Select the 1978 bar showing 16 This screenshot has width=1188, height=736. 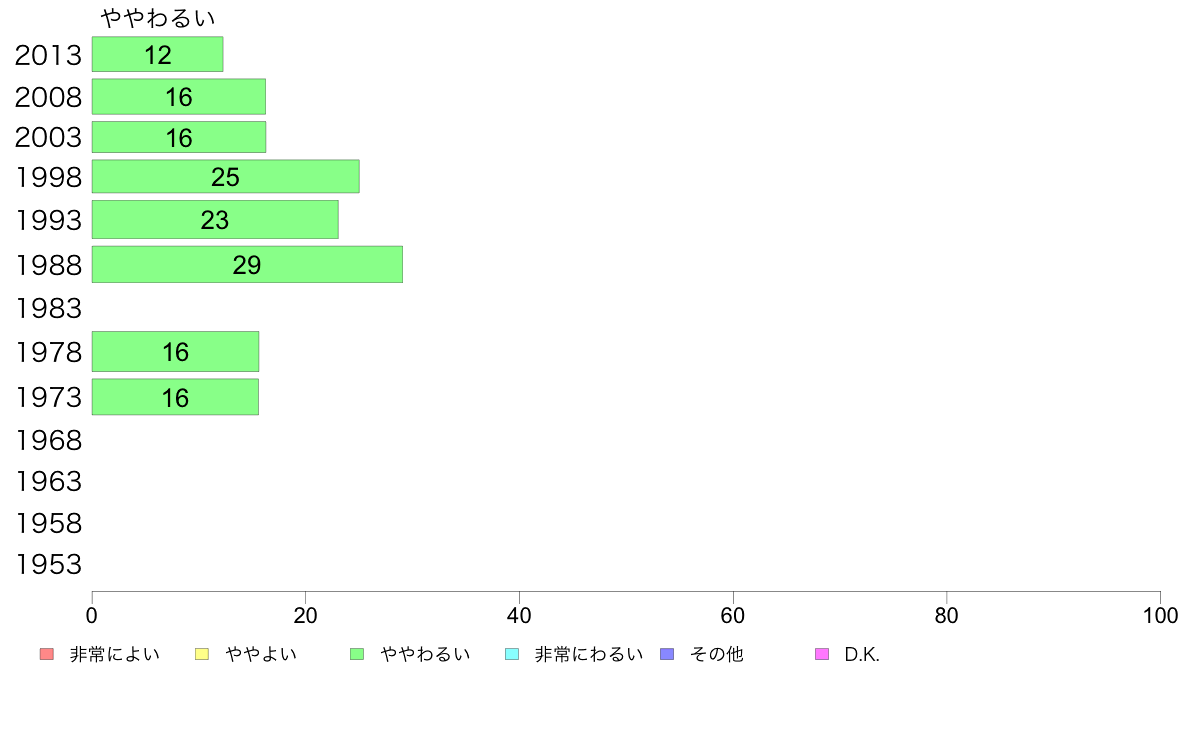click(x=176, y=352)
